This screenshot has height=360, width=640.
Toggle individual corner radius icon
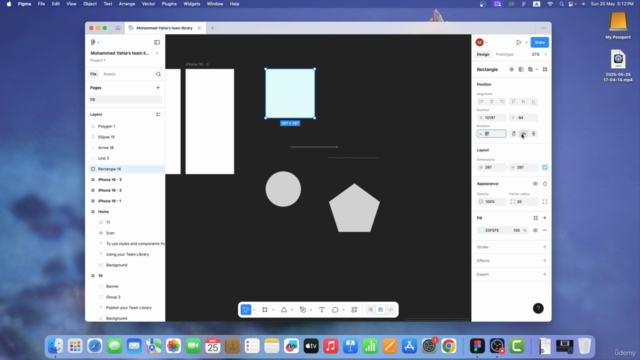click(x=544, y=202)
